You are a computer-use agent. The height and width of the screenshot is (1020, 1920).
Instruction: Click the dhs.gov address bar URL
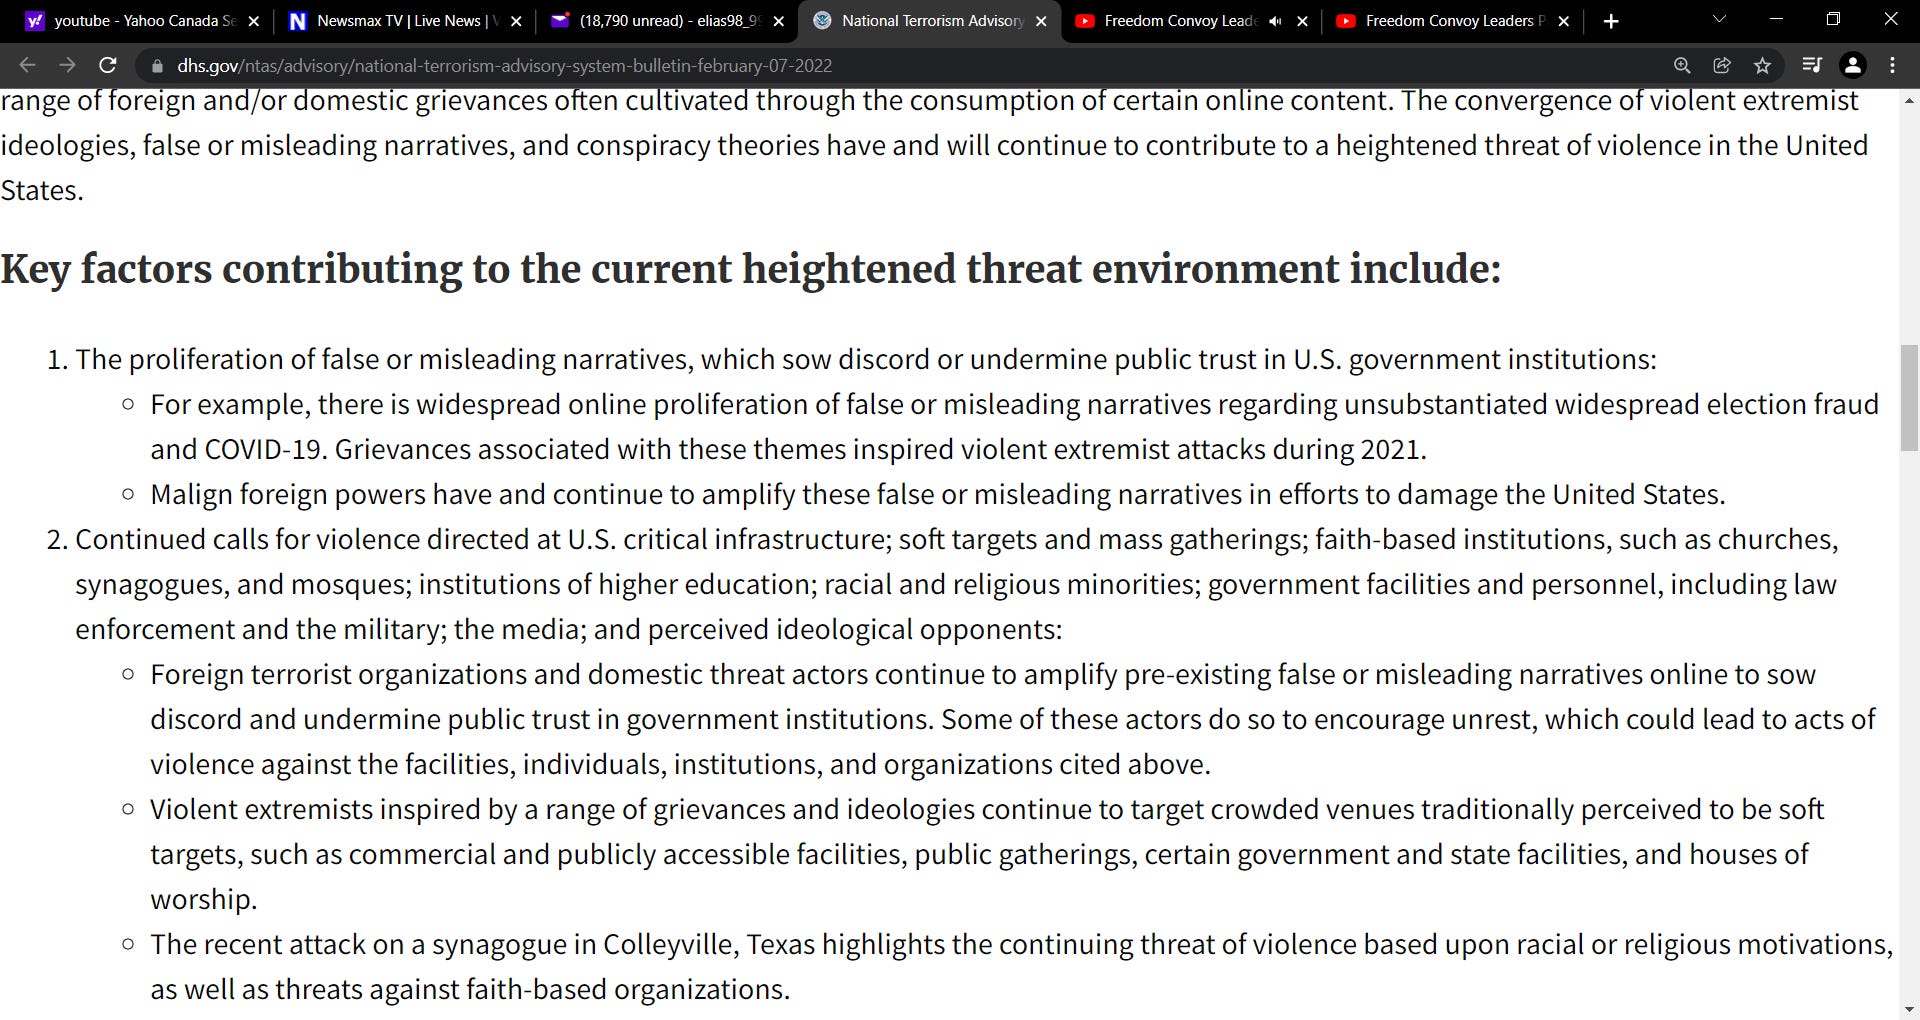coord(504,66)
